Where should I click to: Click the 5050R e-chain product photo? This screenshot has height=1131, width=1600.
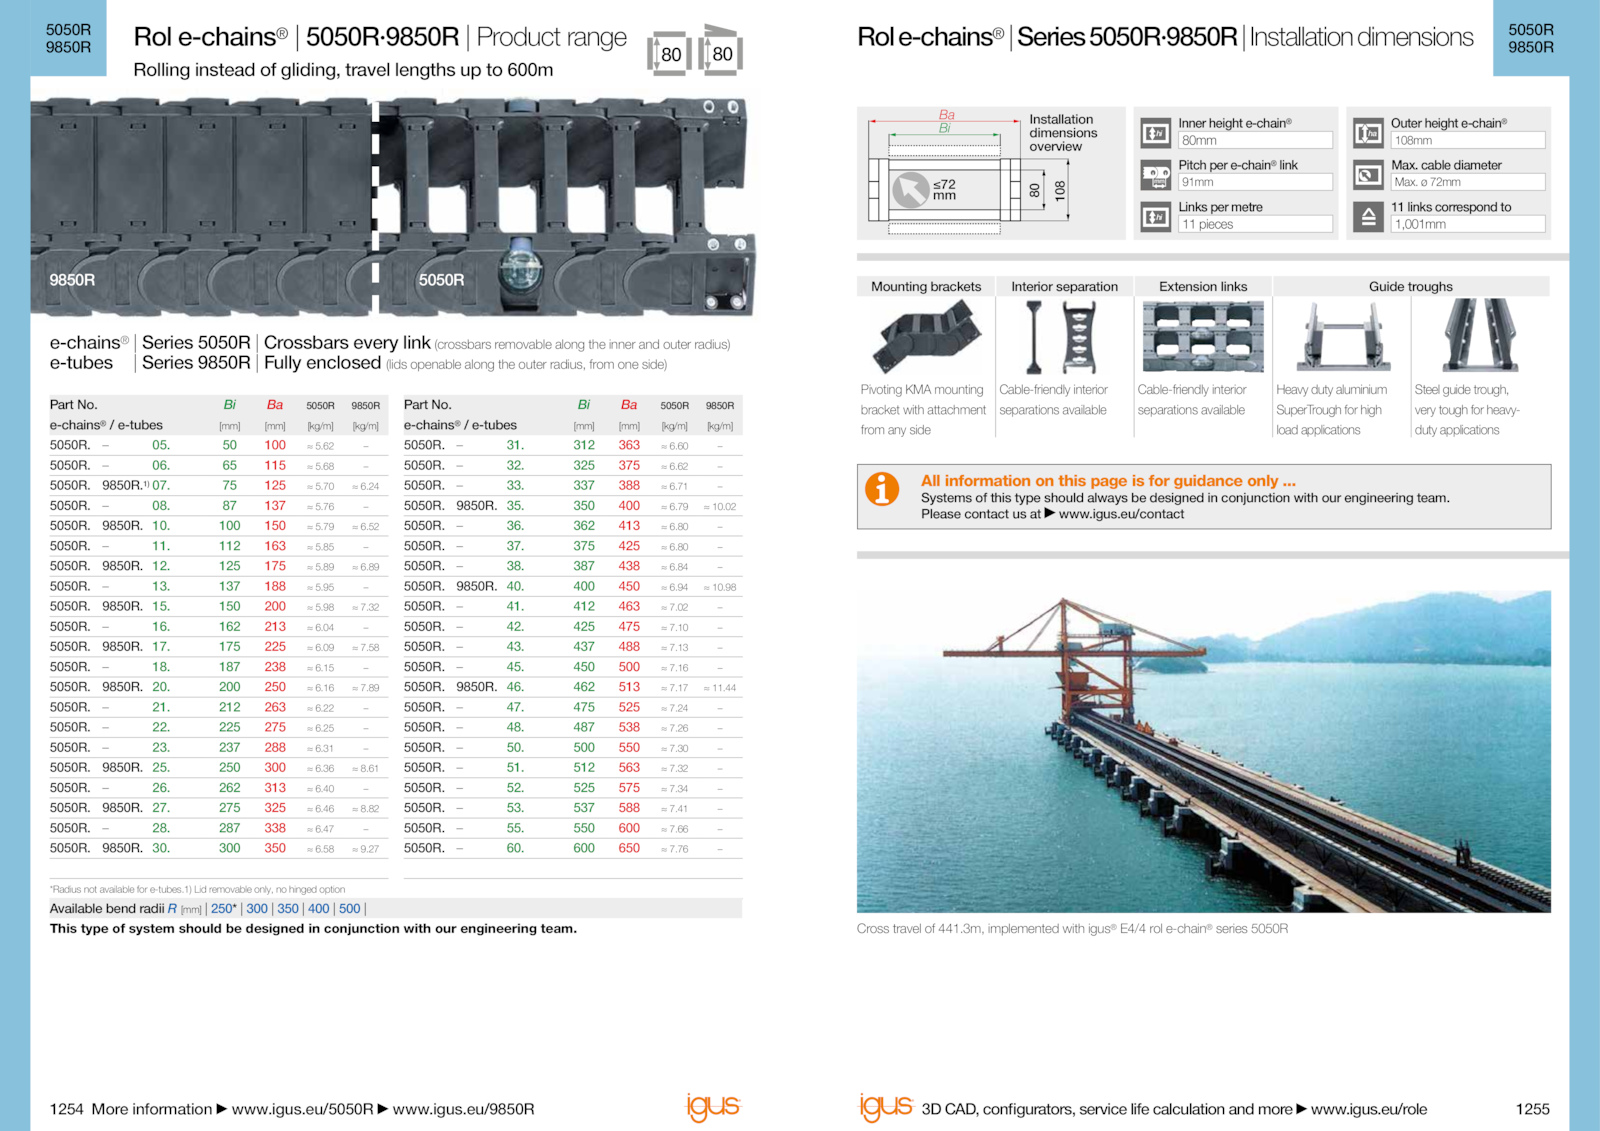pyautogui.click(x=567, y=205)
